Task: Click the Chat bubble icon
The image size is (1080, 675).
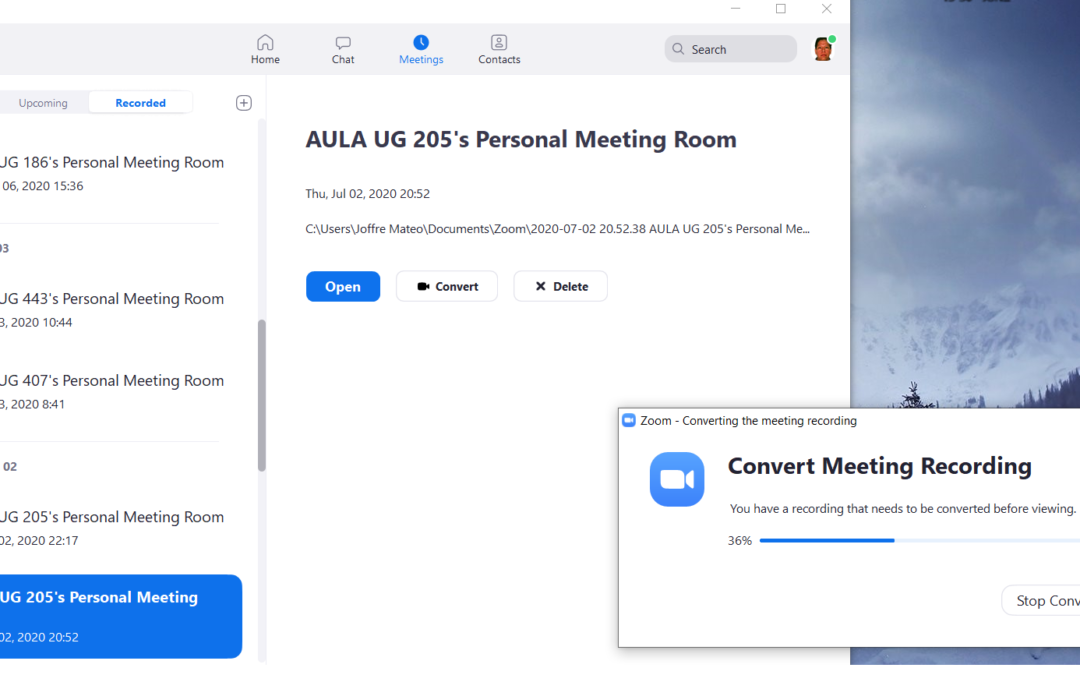Action: pos(343,43)
